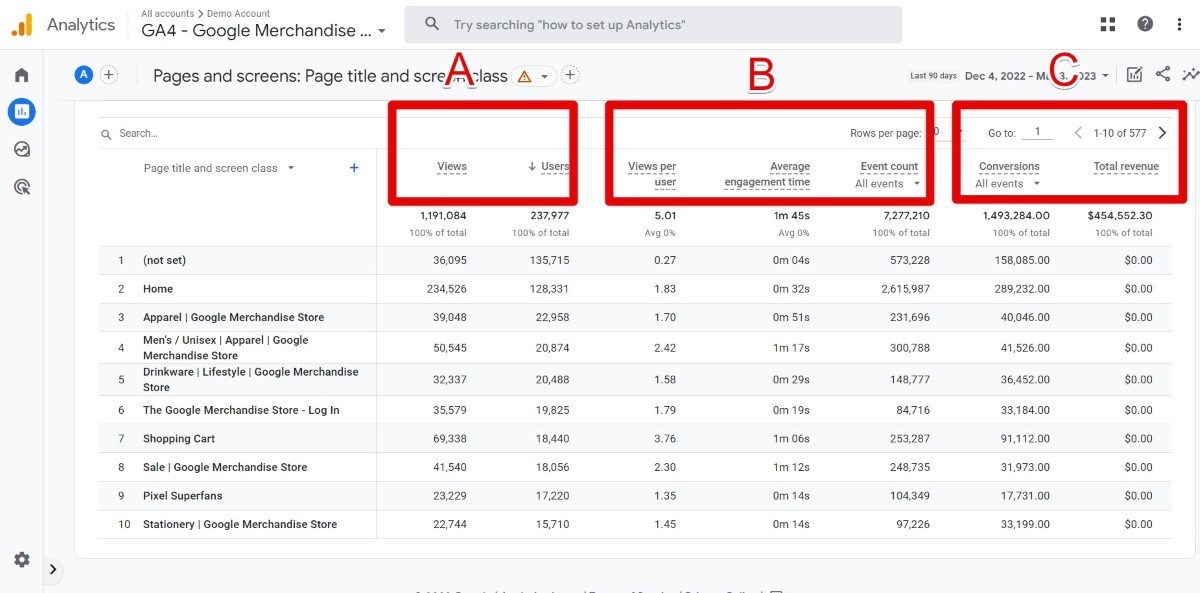Open the Customize report icon
Viewport: 1200px width, 593px height.
1135,74
